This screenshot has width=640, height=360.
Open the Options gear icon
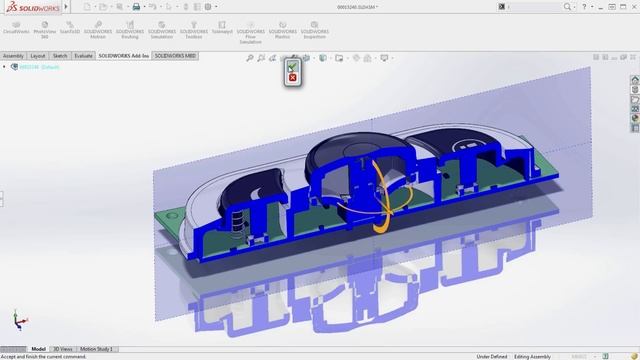(x=208, y=7)
